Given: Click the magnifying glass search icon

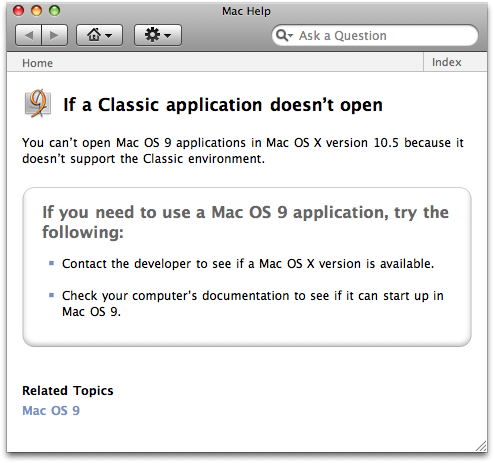Looking at the screenshot, I should tap(282, 35).
